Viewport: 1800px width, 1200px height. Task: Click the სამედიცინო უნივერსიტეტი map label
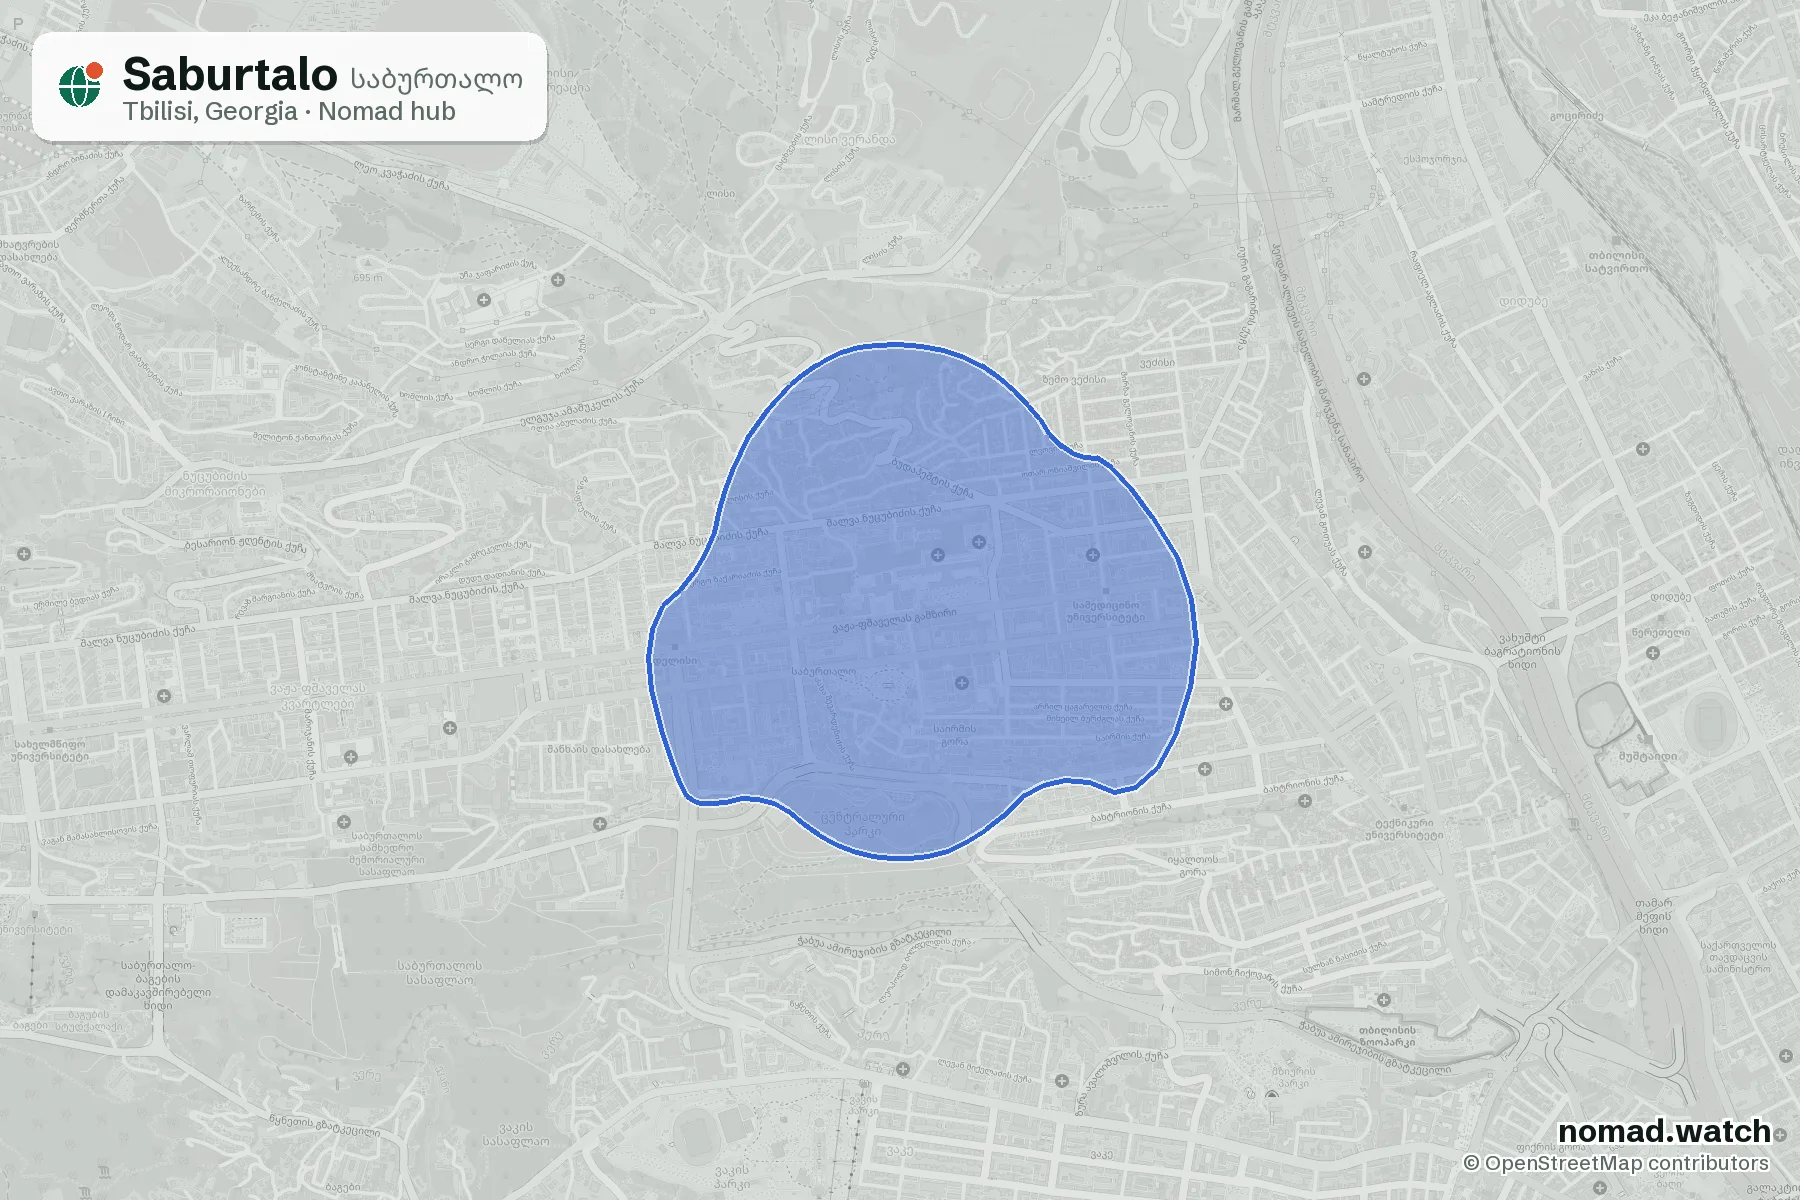coord(1106,611)
